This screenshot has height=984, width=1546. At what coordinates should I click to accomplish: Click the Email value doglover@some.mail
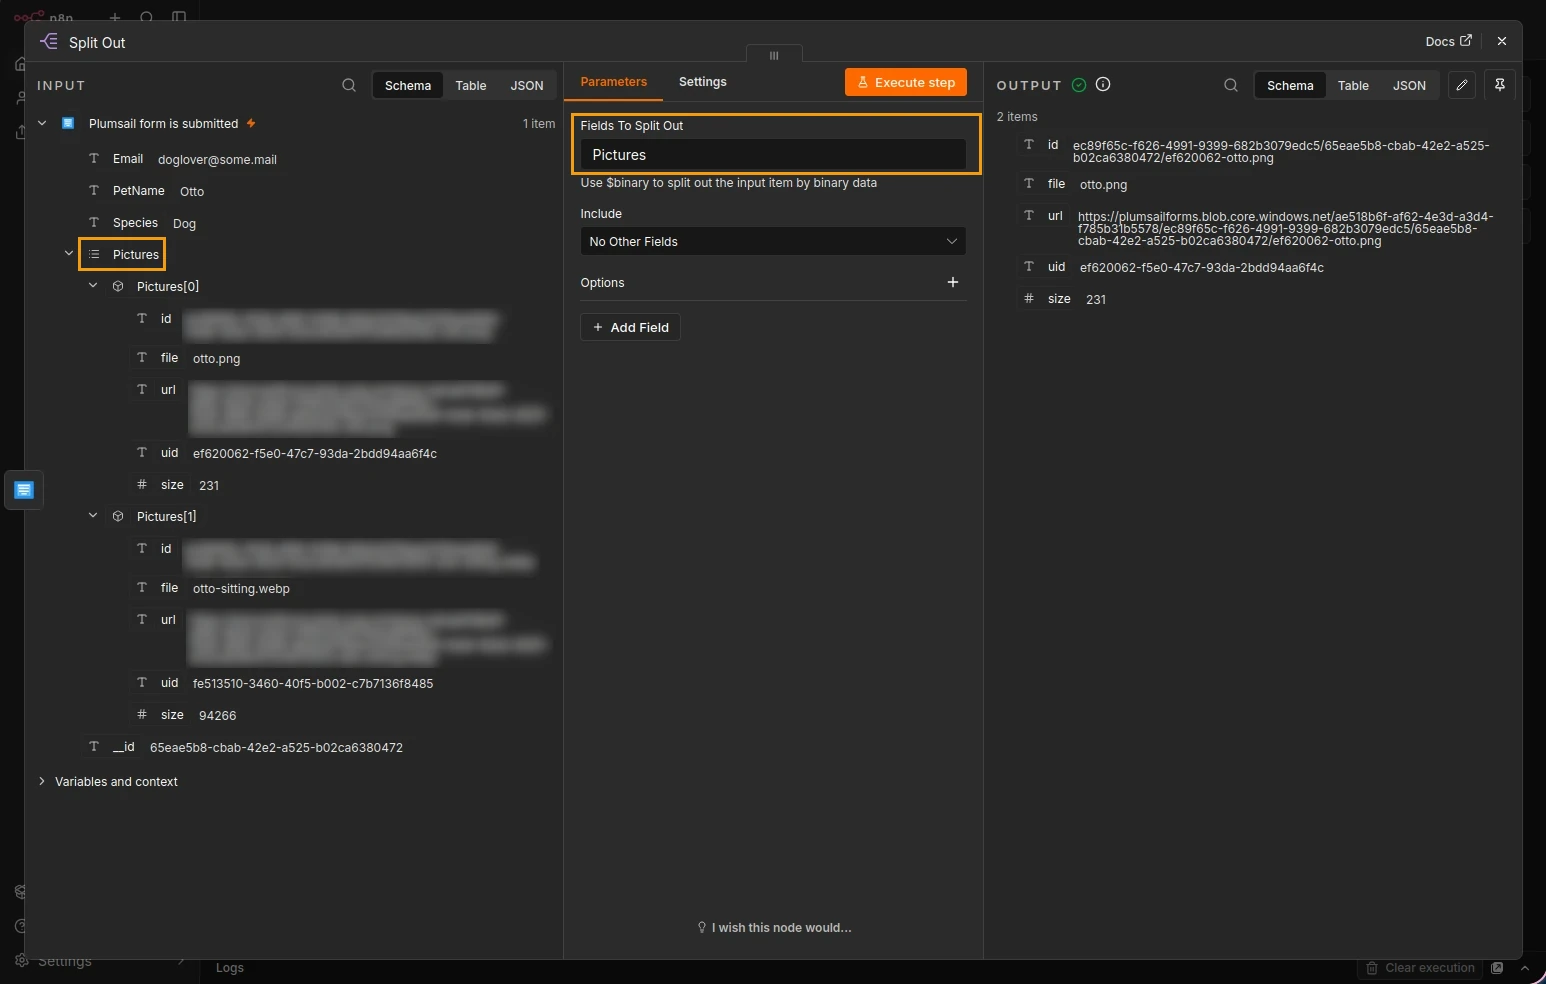[218, 160]
